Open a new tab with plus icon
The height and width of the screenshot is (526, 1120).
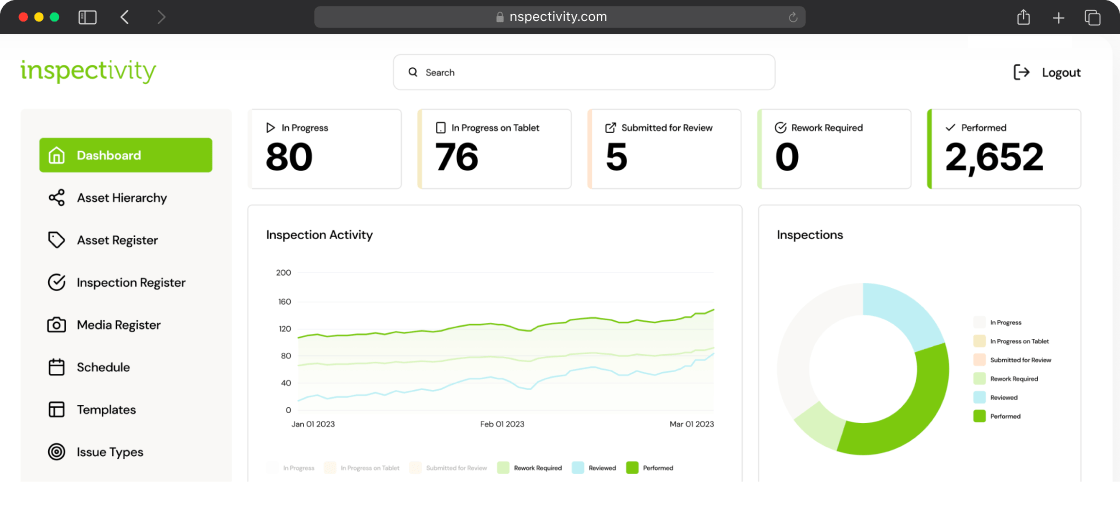[1059, 18]
